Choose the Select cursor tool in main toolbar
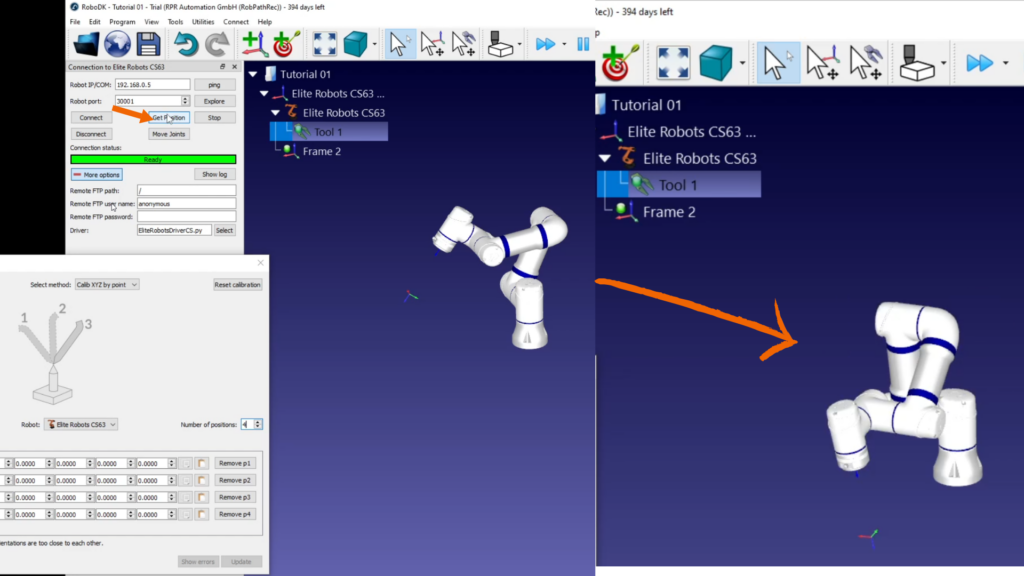The image size is (1024, 576). (398, 44)
